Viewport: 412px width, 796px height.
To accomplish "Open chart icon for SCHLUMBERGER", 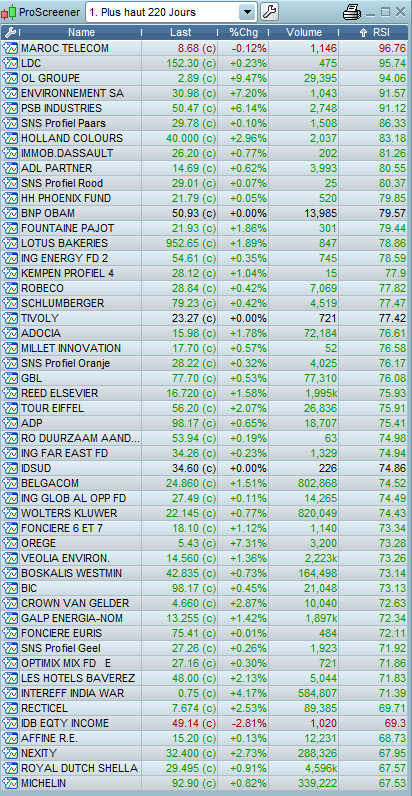I will 10,304.
